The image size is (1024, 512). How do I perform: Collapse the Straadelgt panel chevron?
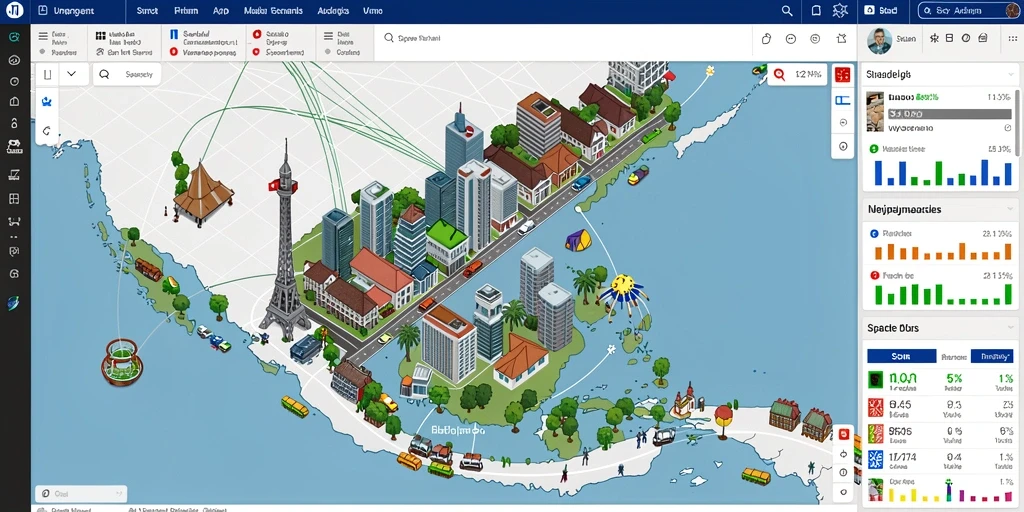[x=1011, y=74]
